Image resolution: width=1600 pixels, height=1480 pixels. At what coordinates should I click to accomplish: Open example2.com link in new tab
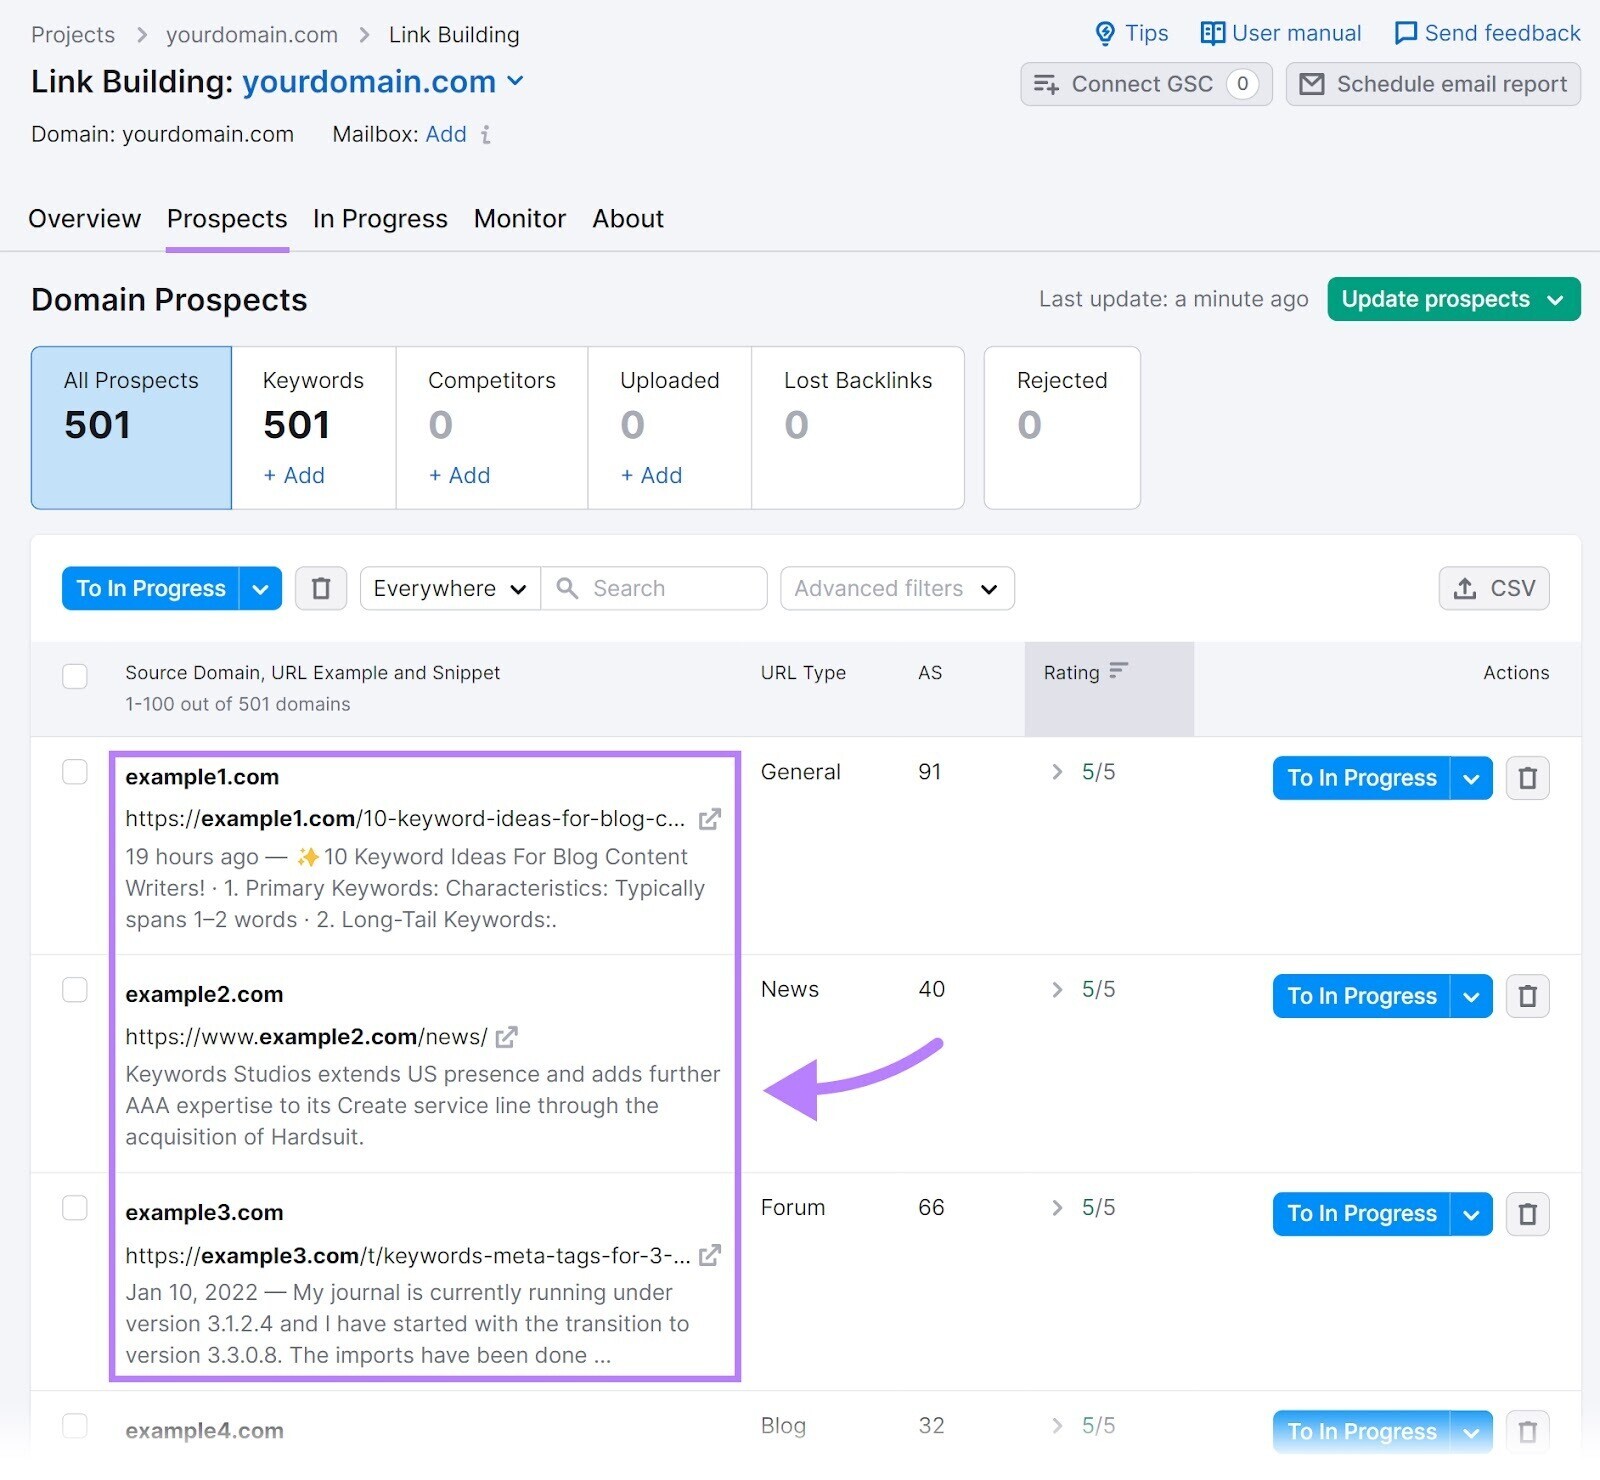pyautogui.click(x=508, y=1037)
